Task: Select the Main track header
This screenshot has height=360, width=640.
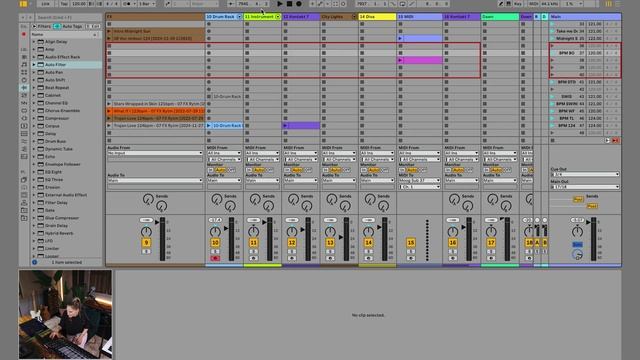Action: tap(584, 17)
